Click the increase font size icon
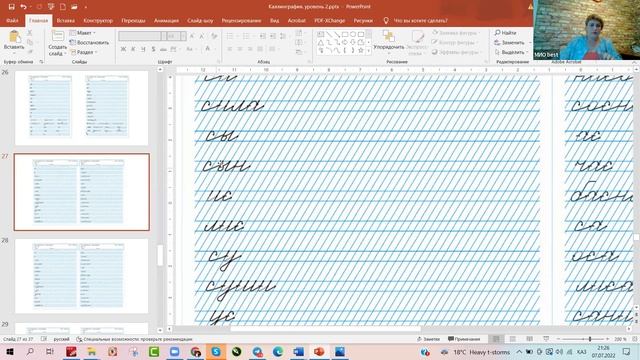 pyautogui.click(x=192, y=36)
